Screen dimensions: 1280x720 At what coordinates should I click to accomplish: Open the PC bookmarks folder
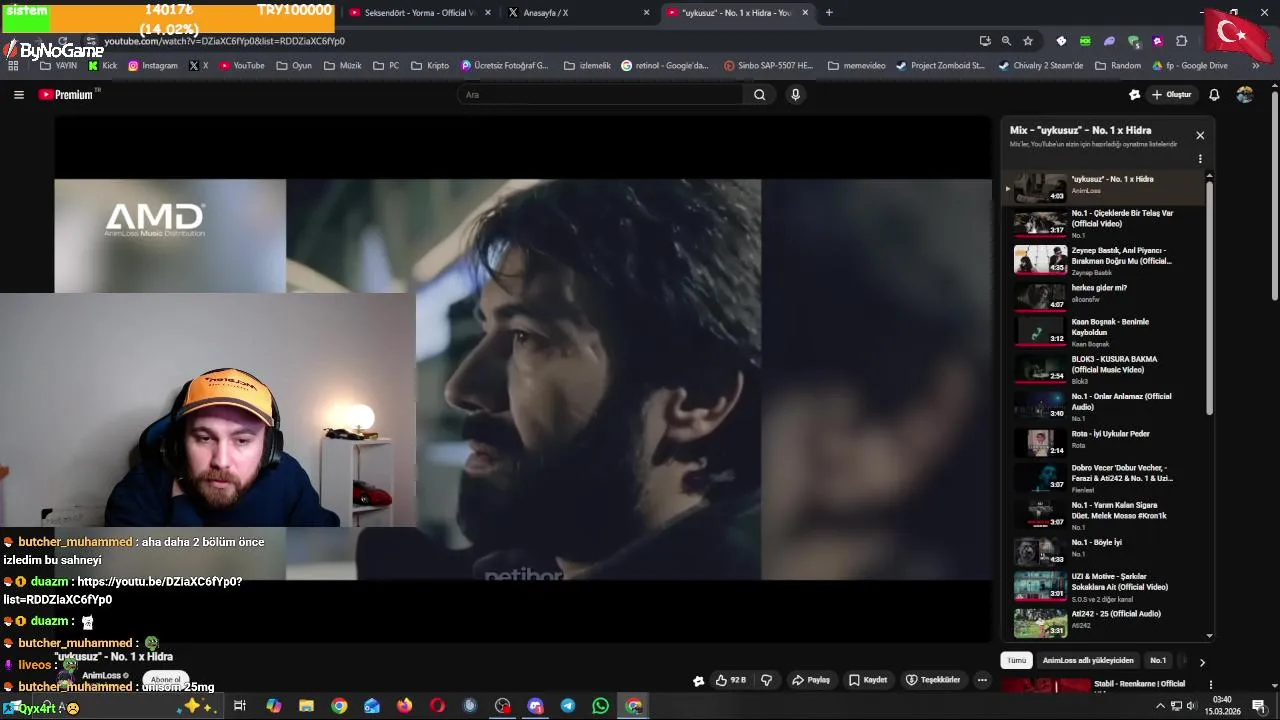pos(386,66)
